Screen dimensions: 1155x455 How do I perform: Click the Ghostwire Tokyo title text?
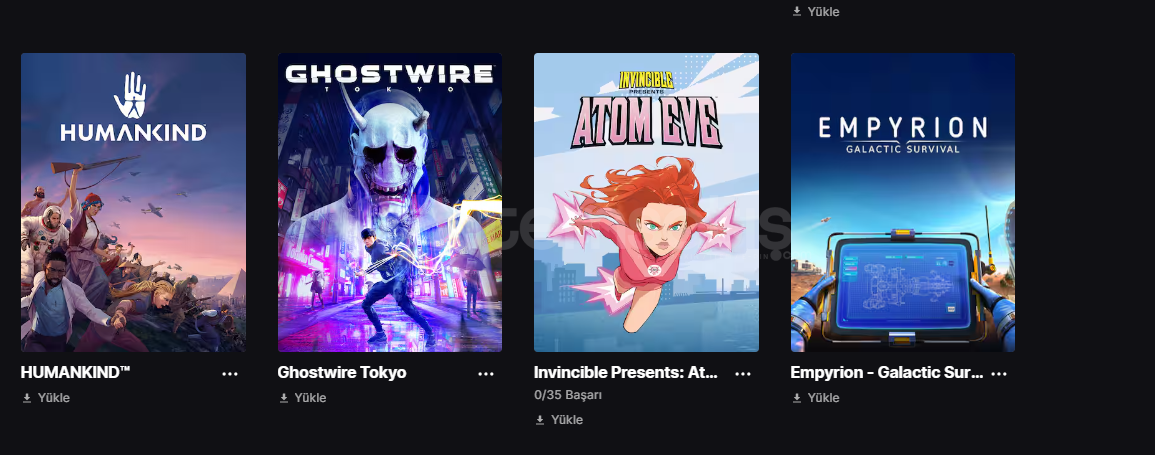[x=342, y=373]
